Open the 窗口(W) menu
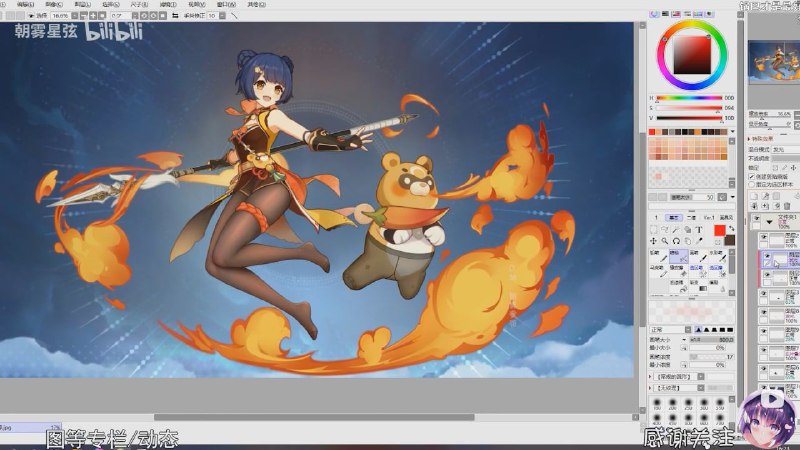The width and height of the screenshot is (800, 450). 226,4
